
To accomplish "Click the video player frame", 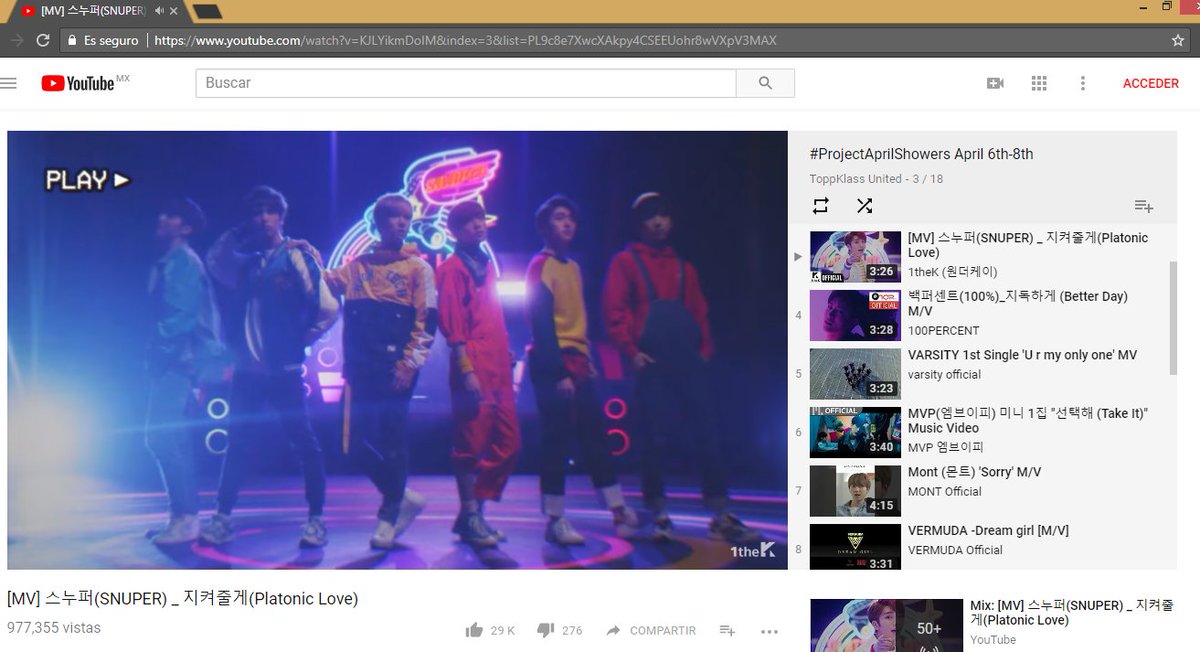I will 397,350.
